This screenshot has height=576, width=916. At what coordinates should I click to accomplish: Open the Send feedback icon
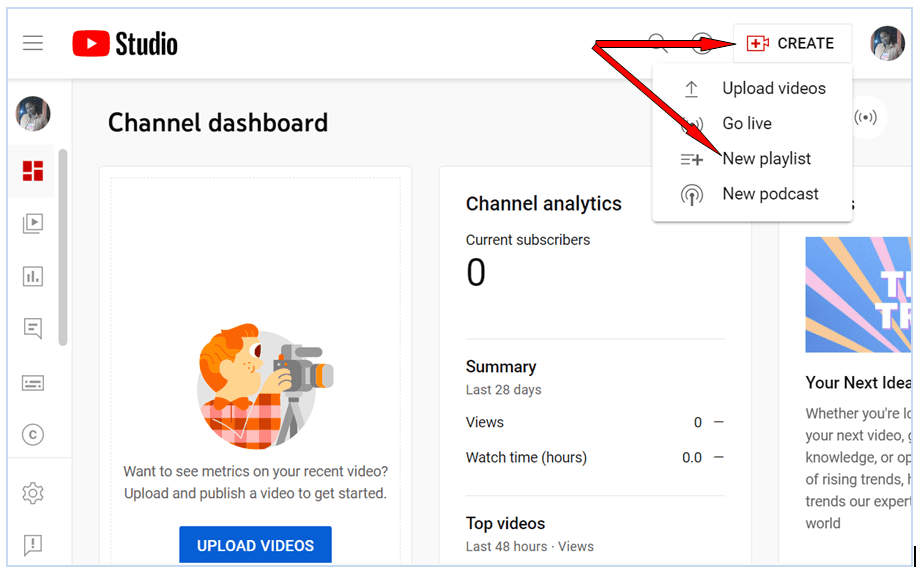point(31,545)
